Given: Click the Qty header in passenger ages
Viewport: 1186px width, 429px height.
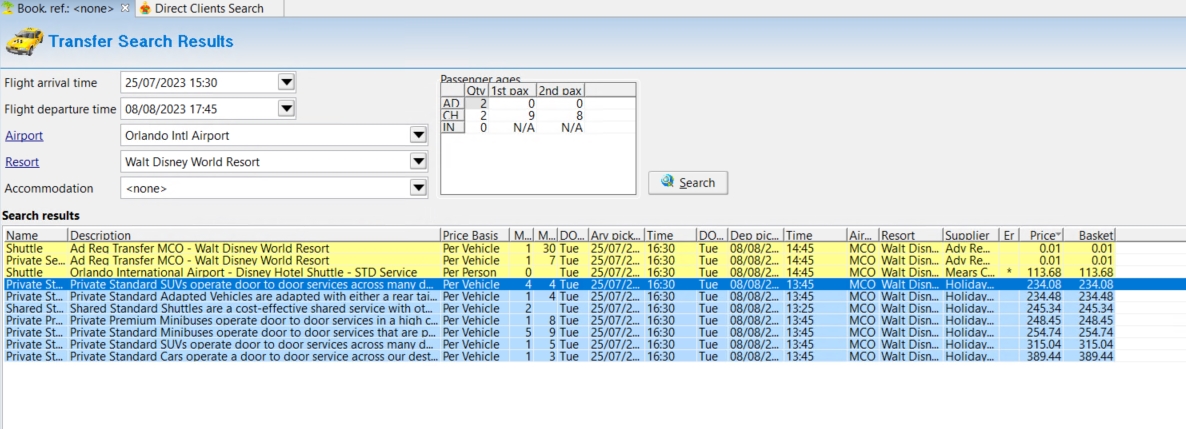Looking at the screenshot, I should click(477, 91).
